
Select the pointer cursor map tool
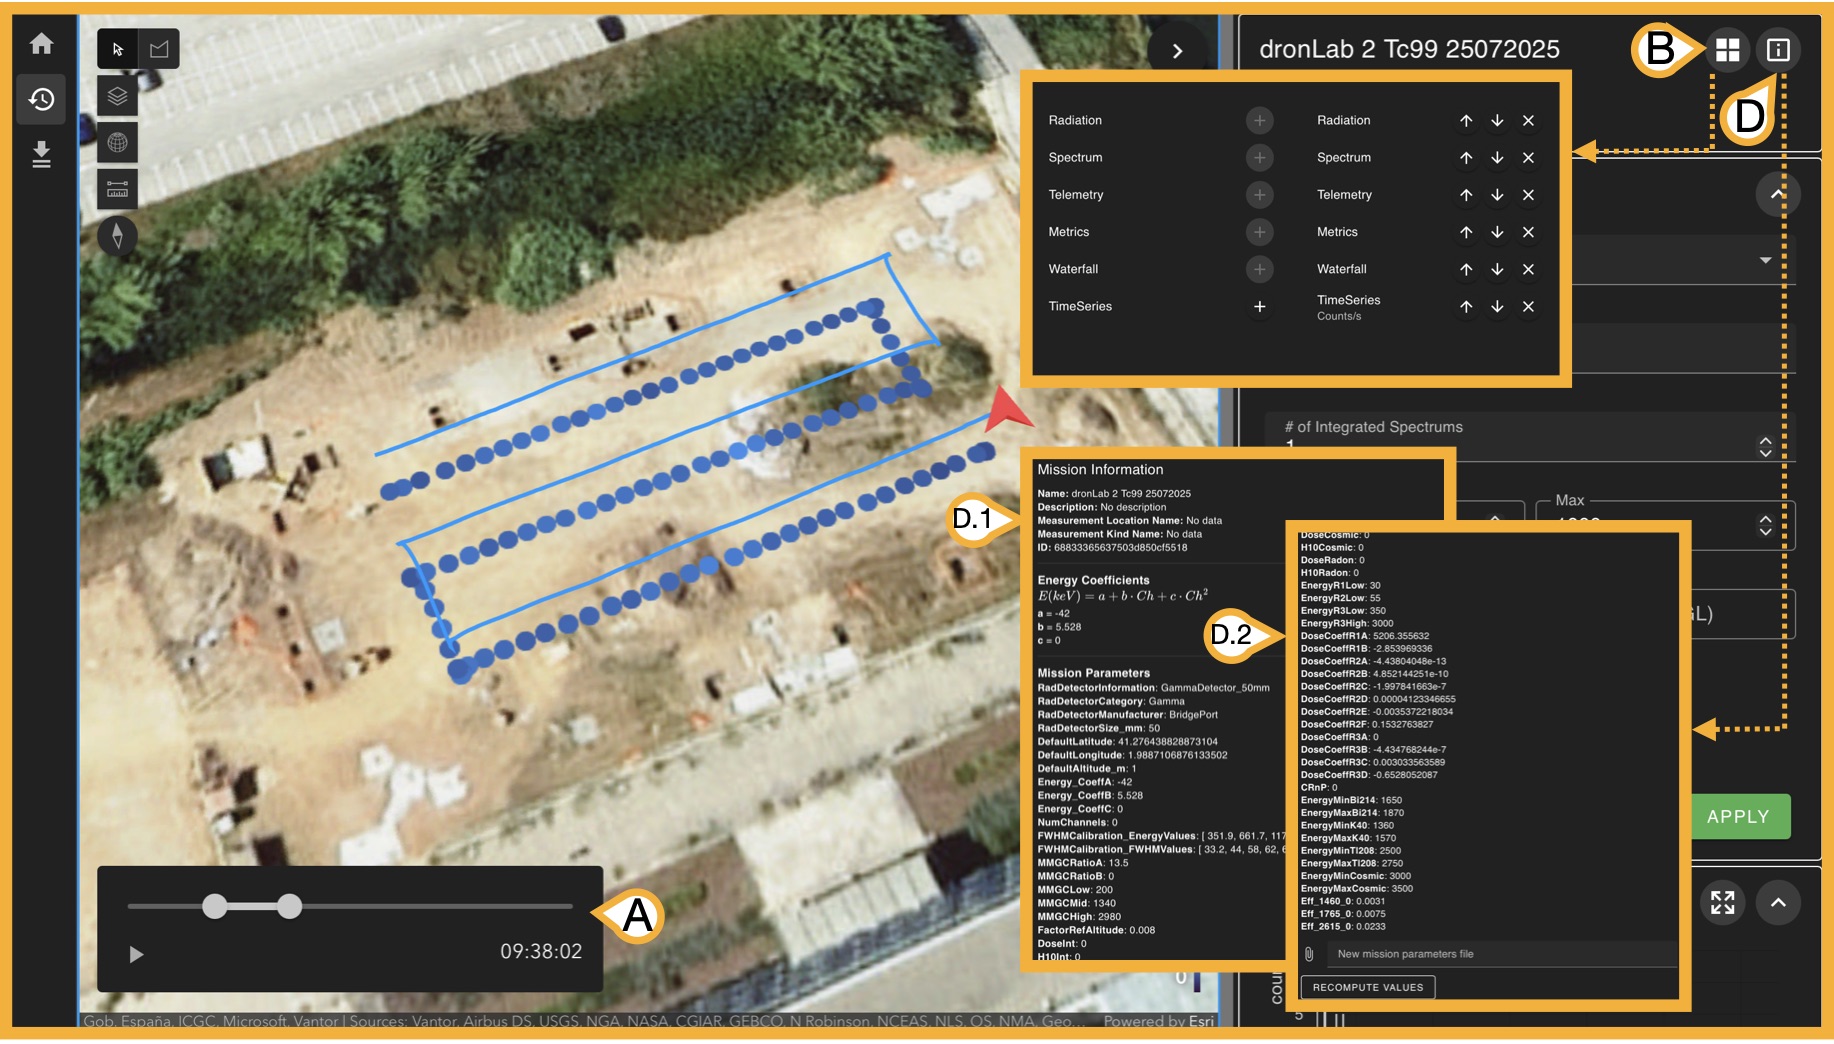tap(118, 49)
